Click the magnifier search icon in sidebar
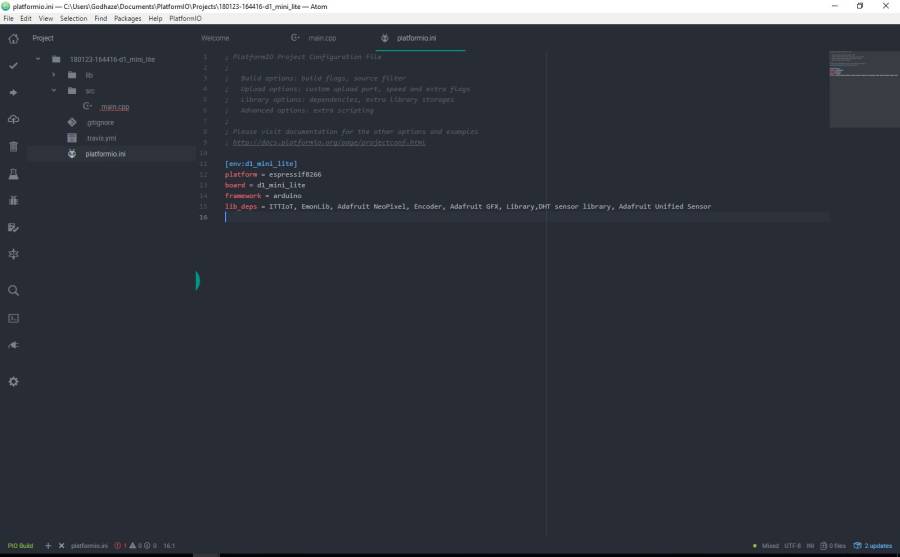This screenshot has width=900, height=557. tap(13, 290)
